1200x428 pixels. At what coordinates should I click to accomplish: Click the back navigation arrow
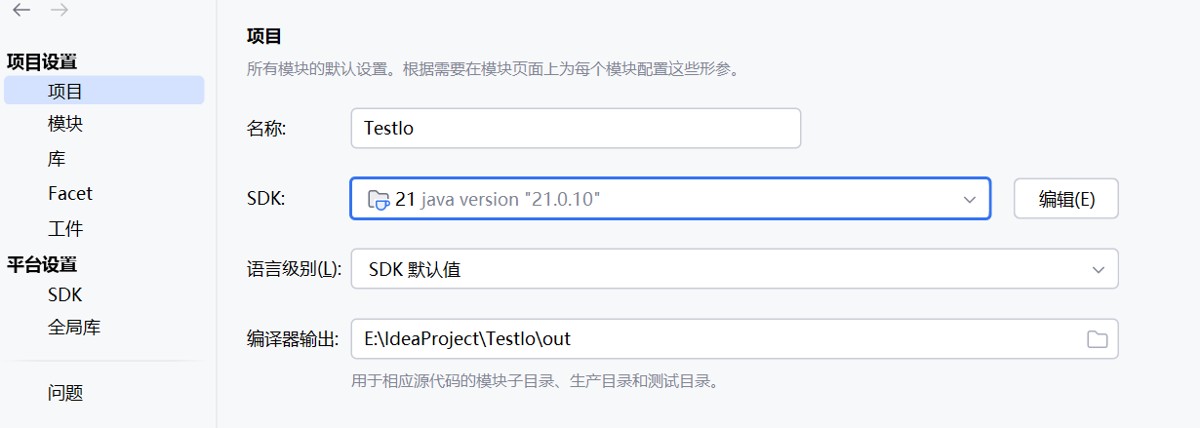[x=21, y=11]
